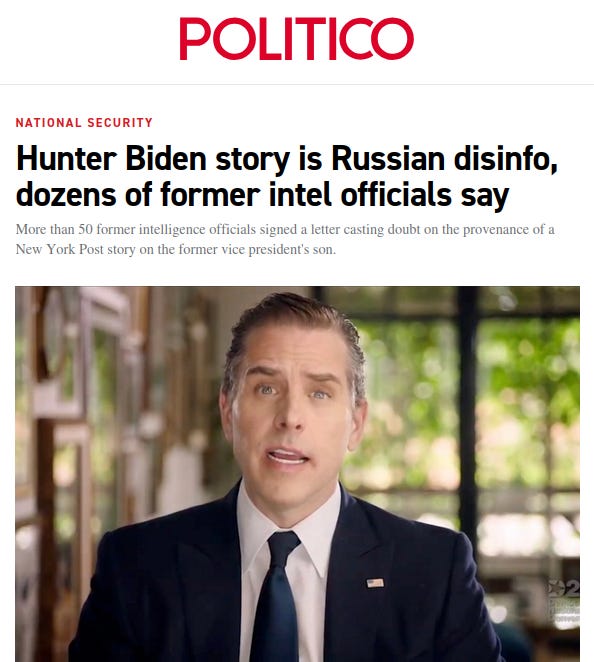This screenshot has width=594, height=662.
Task: Open the article's lead photo
Action: (297, 474)
